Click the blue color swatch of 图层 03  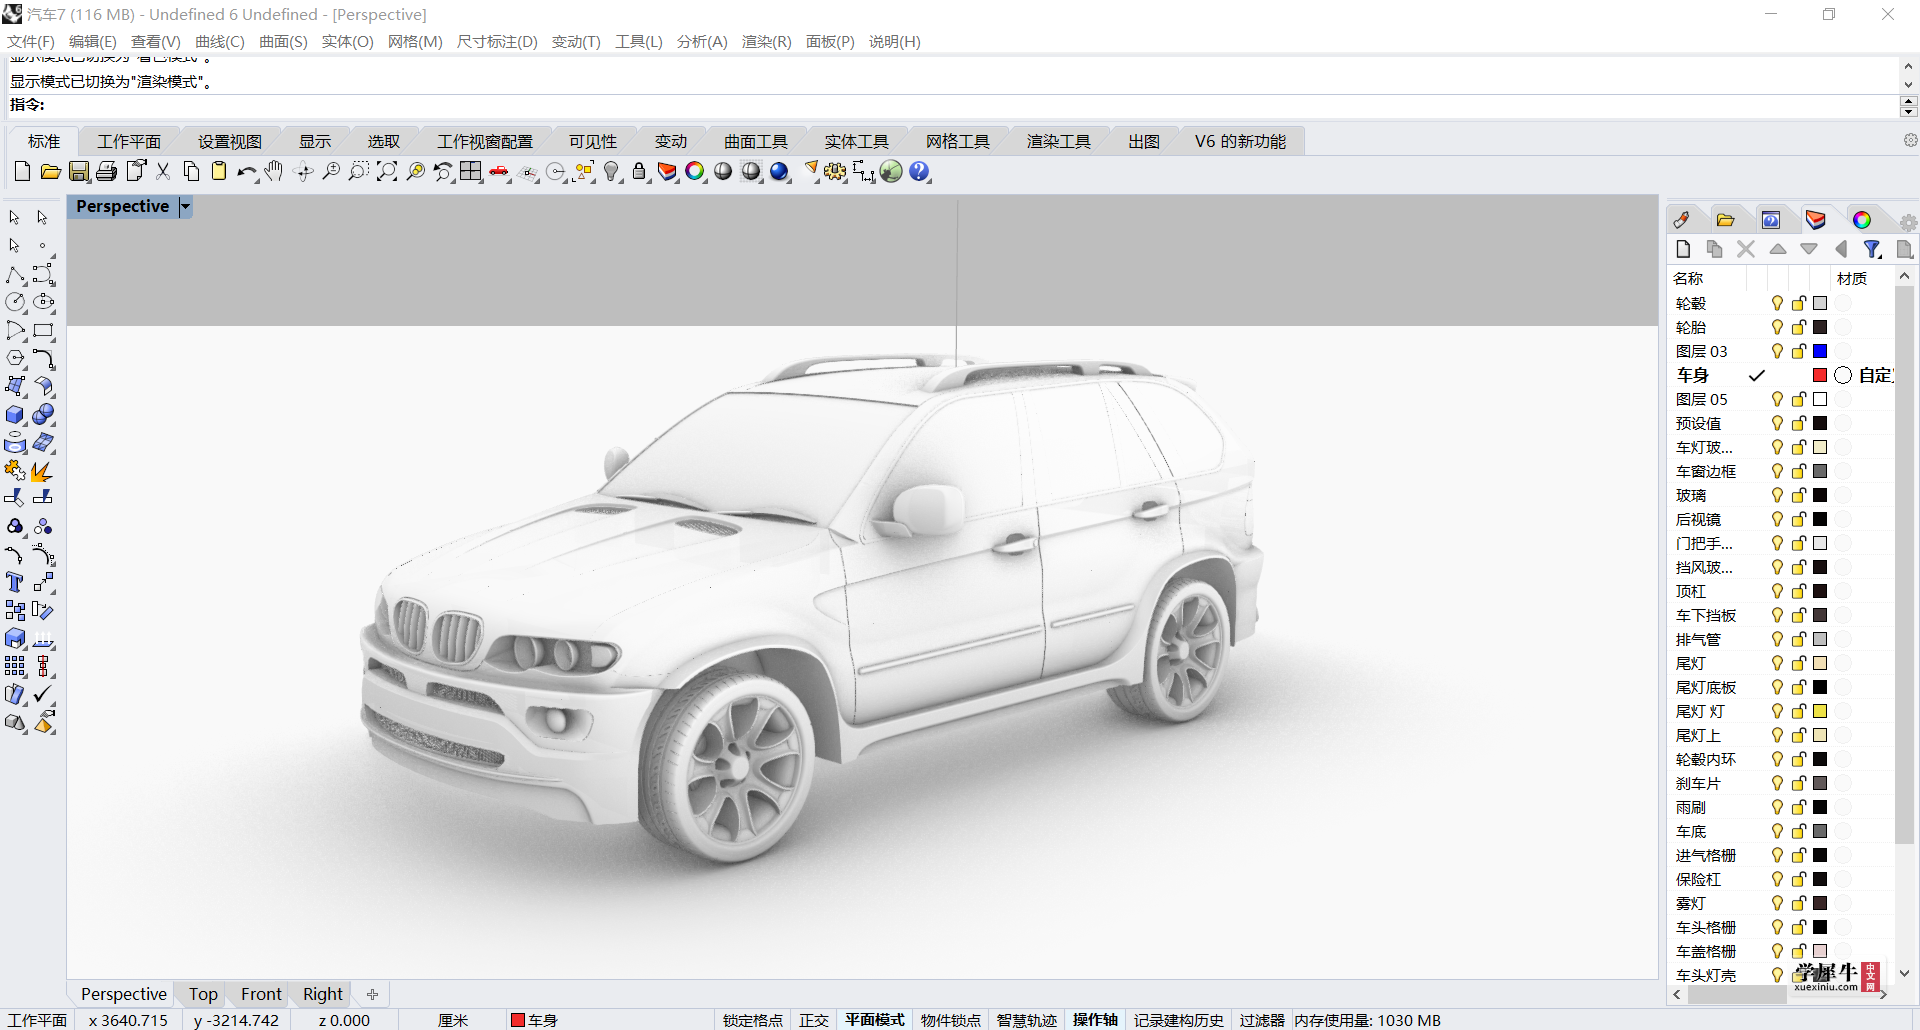[x=1820, y=351]
